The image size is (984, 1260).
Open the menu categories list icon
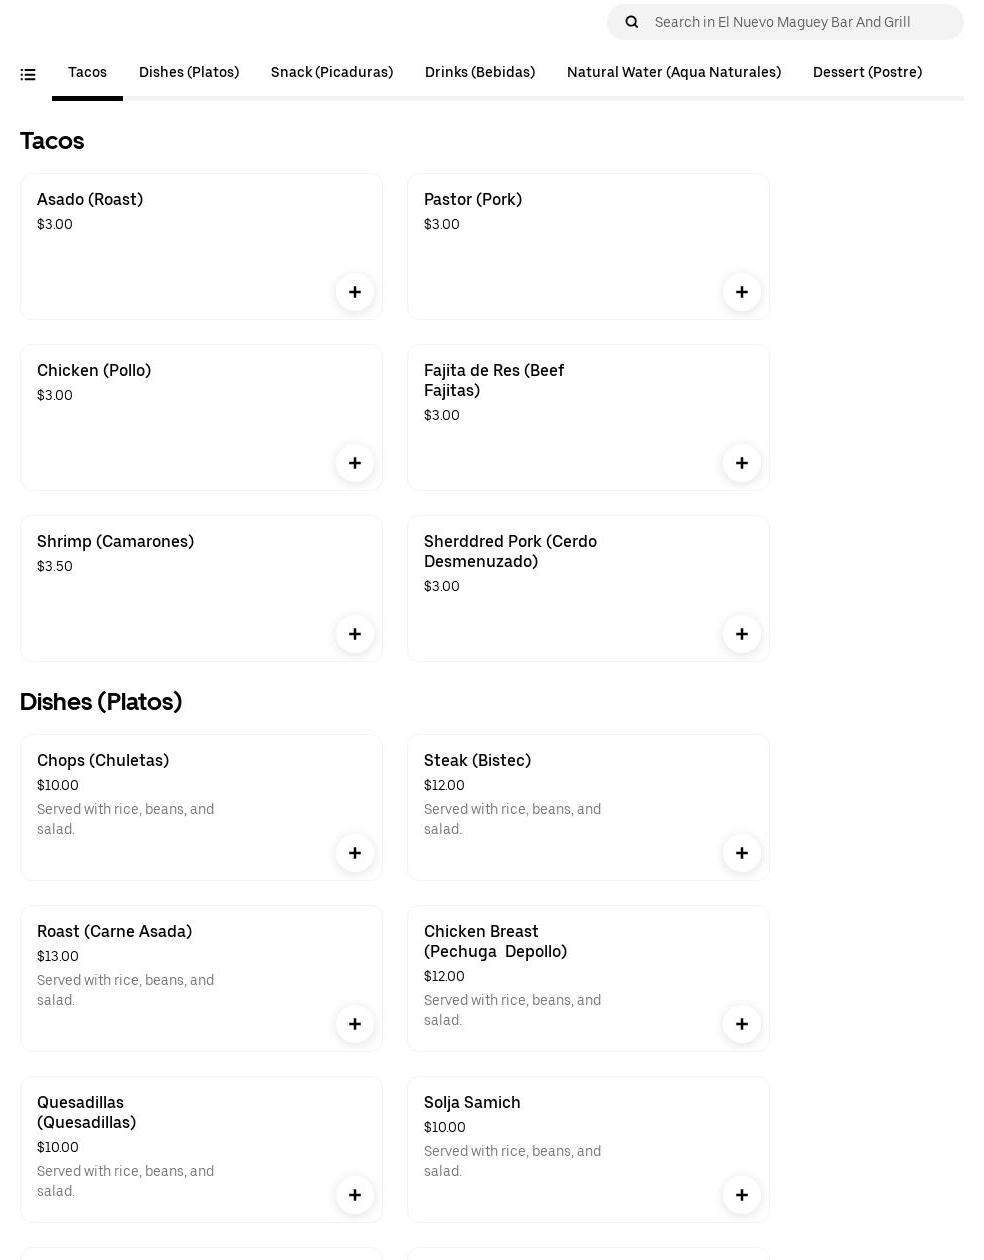pyautogui.click(x=28, y=74)
